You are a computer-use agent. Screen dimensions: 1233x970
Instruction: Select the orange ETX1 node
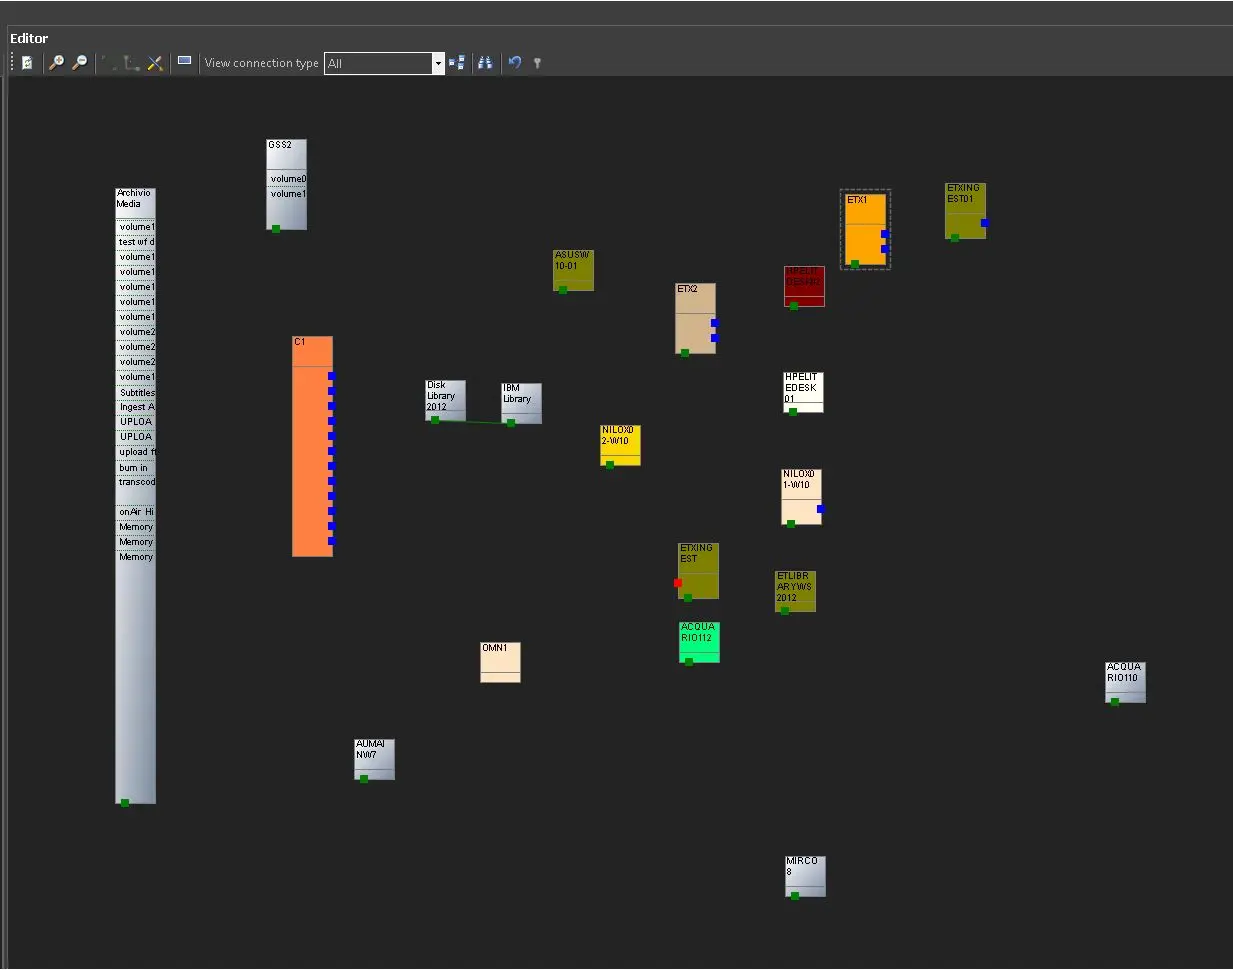864,228
